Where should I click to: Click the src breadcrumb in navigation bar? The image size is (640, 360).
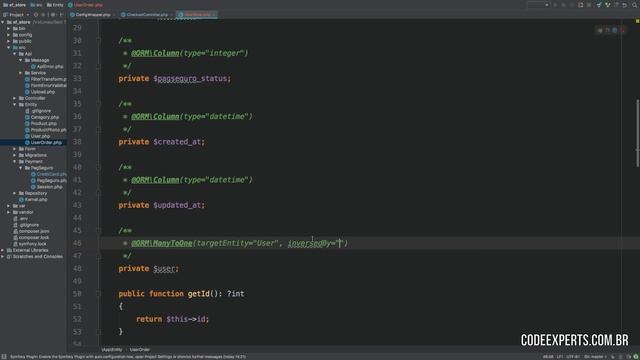pyautogui.click(x=36, y=5)
